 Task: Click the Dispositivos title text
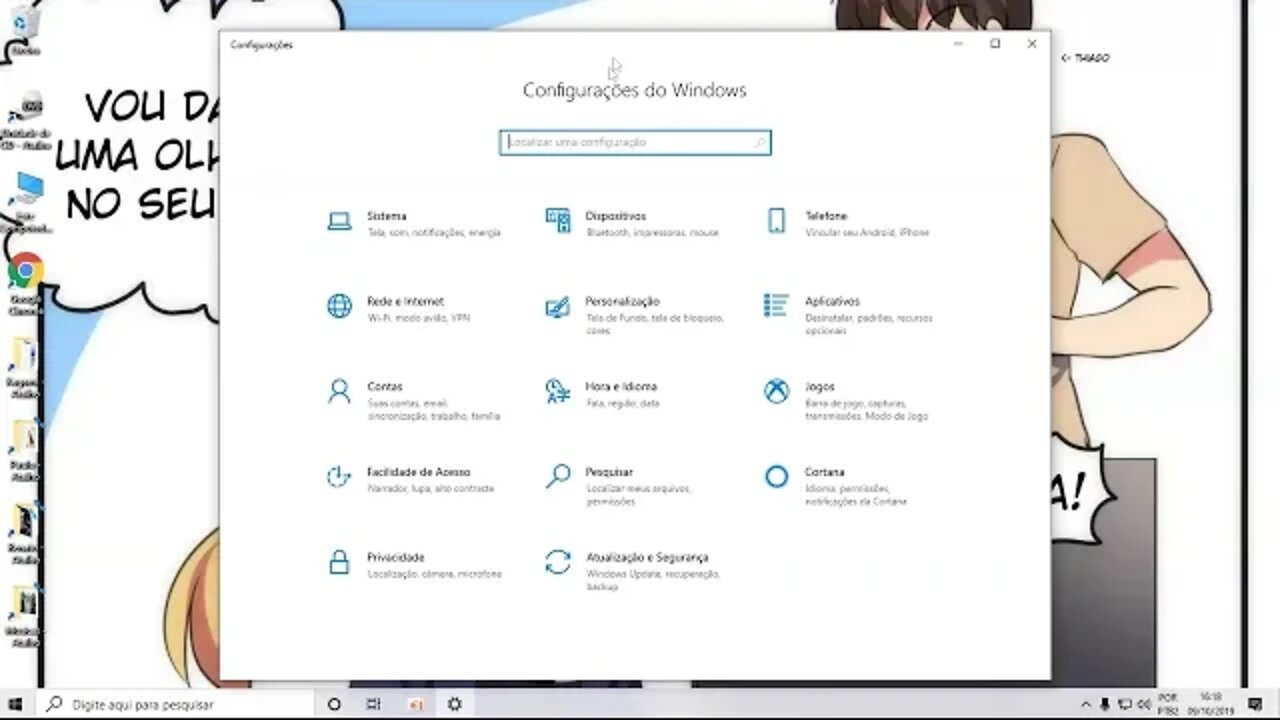[616, 216]
